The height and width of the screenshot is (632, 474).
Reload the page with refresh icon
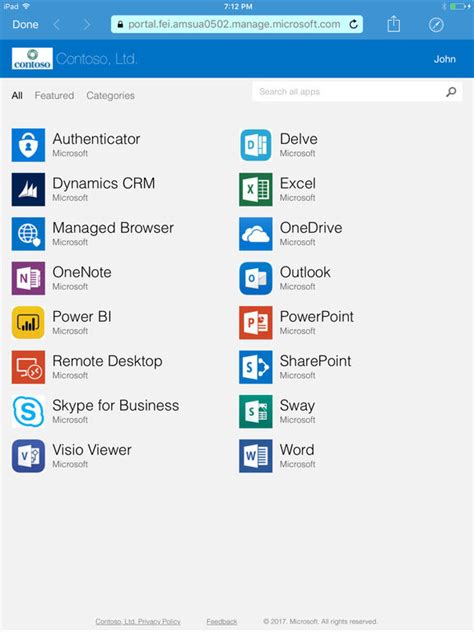(x=353, y=25)
